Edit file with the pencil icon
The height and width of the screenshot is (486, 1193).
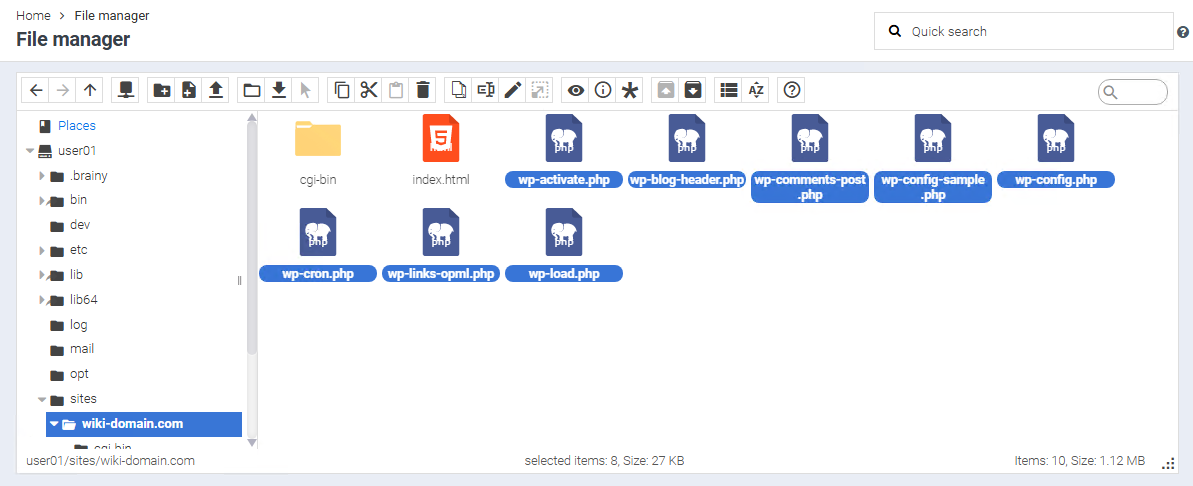click(x=514, y=91)
